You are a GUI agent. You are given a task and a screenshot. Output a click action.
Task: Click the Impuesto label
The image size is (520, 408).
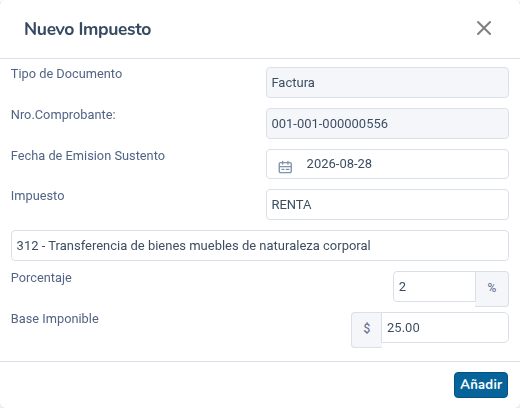(38, 196)
